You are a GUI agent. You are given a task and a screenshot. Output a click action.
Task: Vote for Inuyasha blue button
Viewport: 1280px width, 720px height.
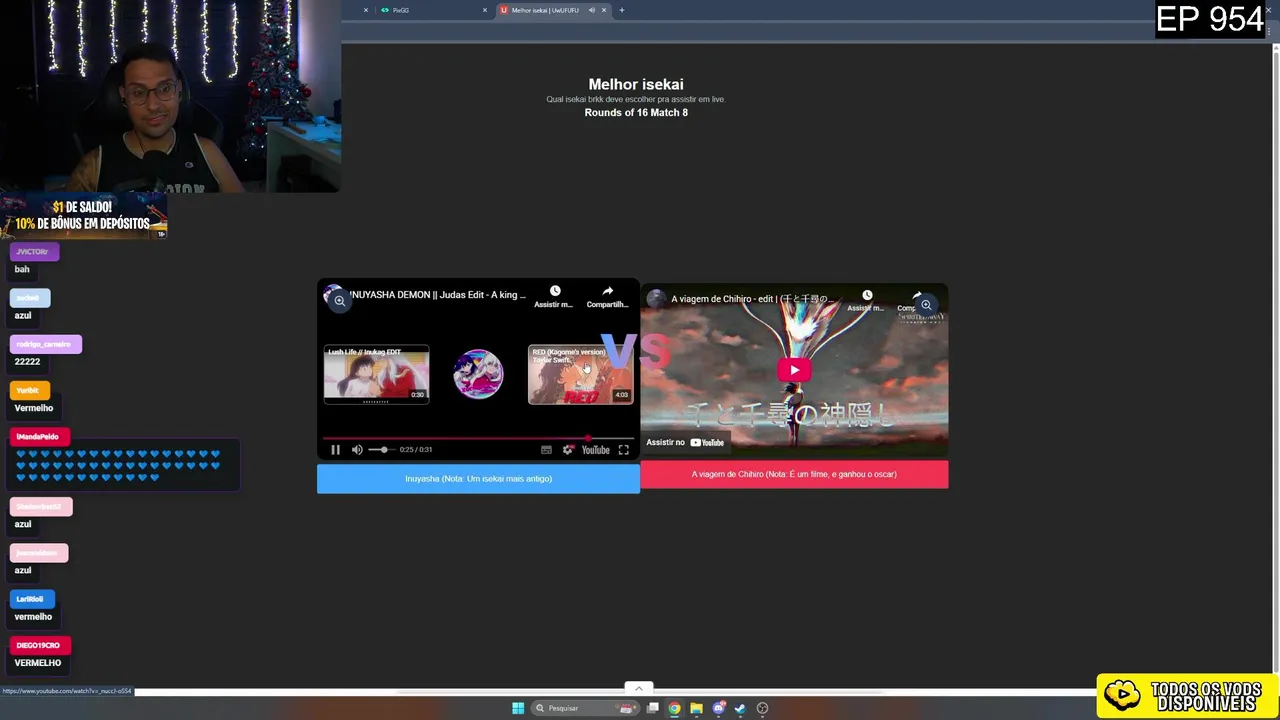[x=478, y=479]
